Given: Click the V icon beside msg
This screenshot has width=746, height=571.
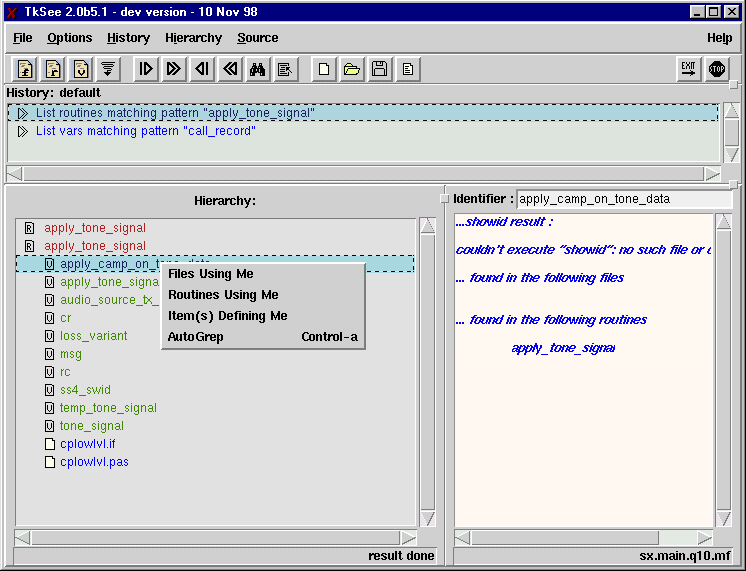Looking at the screenshot, I should [49, 354].
